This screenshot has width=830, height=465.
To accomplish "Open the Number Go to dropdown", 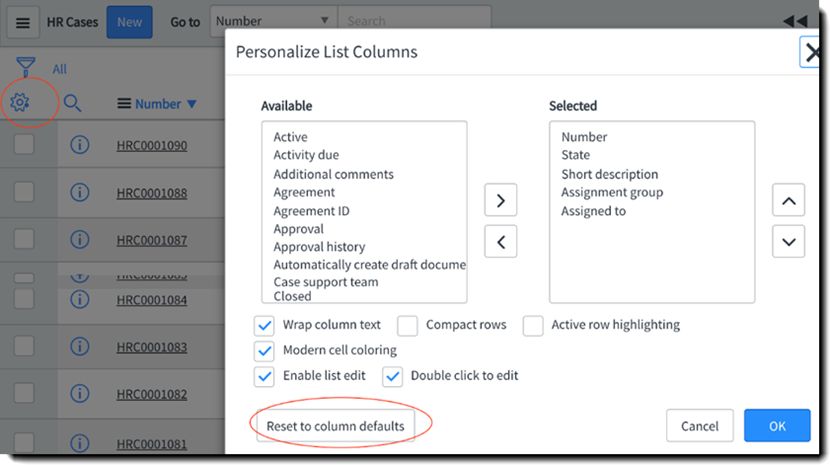I will [x=273, y=21].
